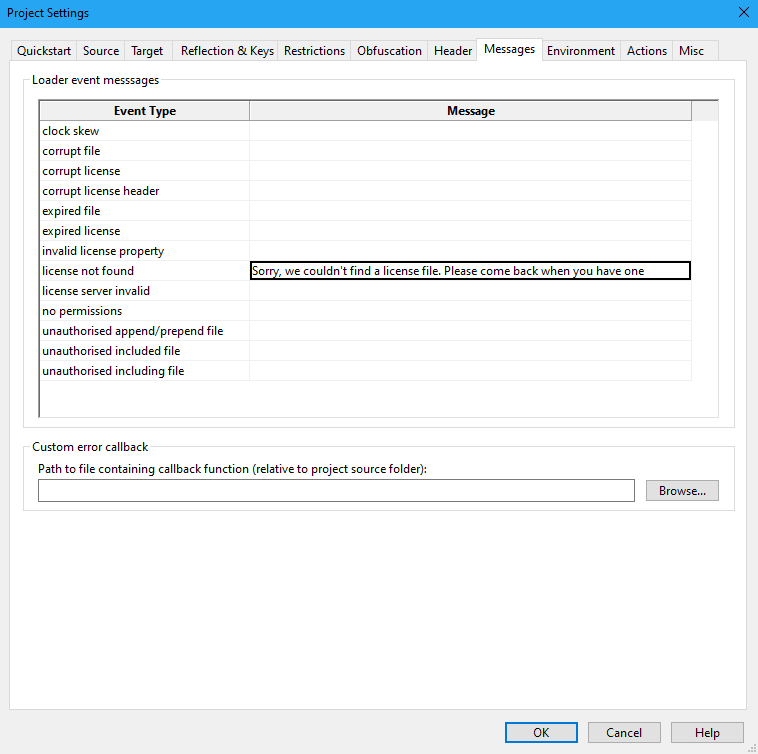
Task: Open the Source tab
Action: (x=101, y=51)
